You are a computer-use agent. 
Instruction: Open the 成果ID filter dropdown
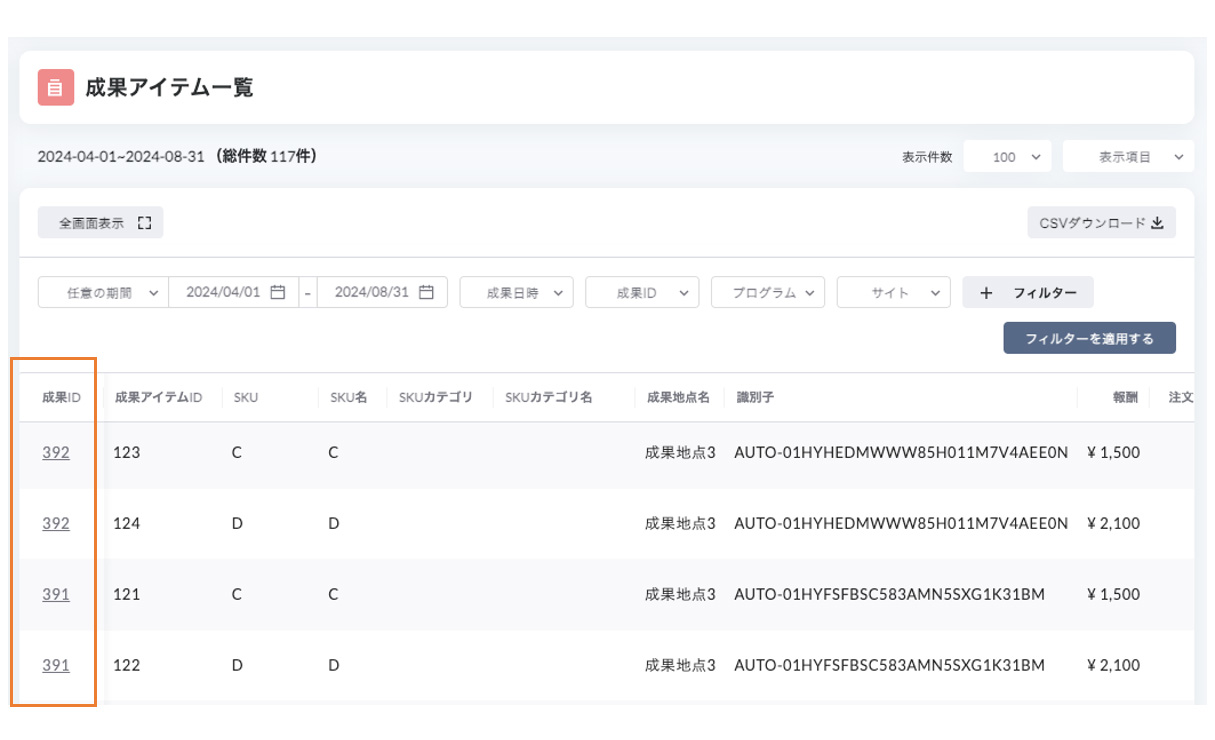click(x=642, y=292)
